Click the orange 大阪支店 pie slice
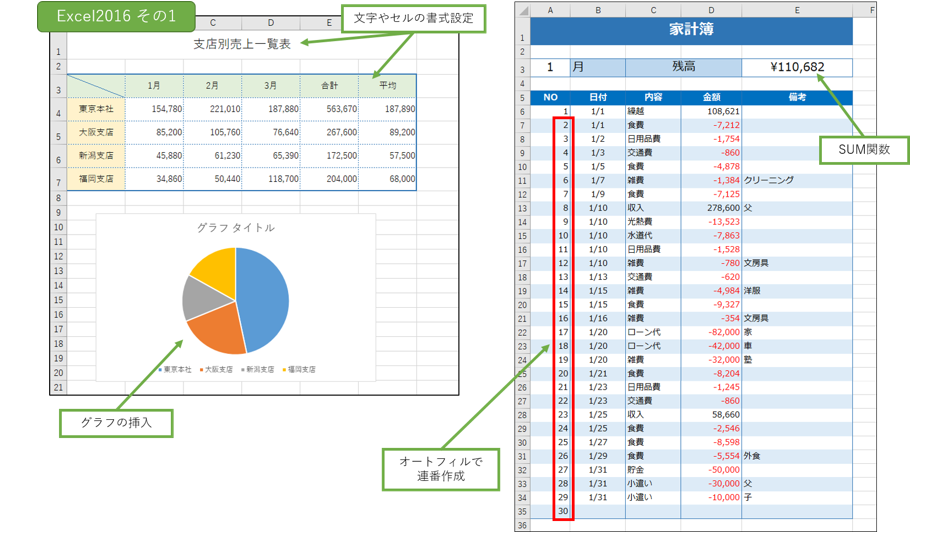The width and height of the screenshot is (947, 533). [217, 330]
